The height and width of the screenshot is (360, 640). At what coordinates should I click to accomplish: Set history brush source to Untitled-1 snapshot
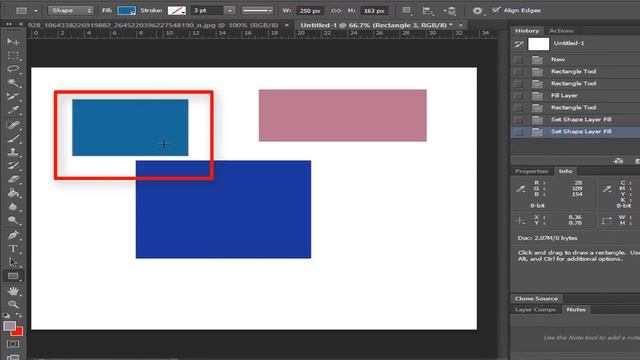519,44
